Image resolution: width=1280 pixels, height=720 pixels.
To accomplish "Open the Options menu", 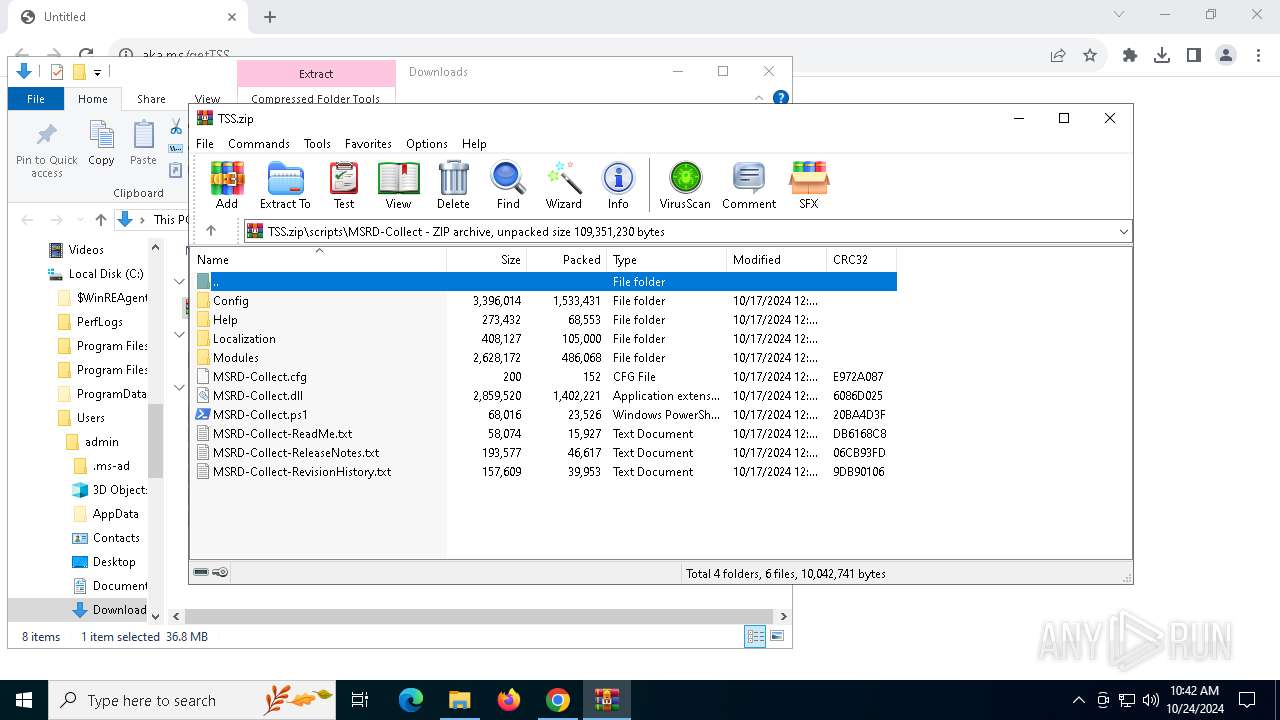I will coord(427,143).
